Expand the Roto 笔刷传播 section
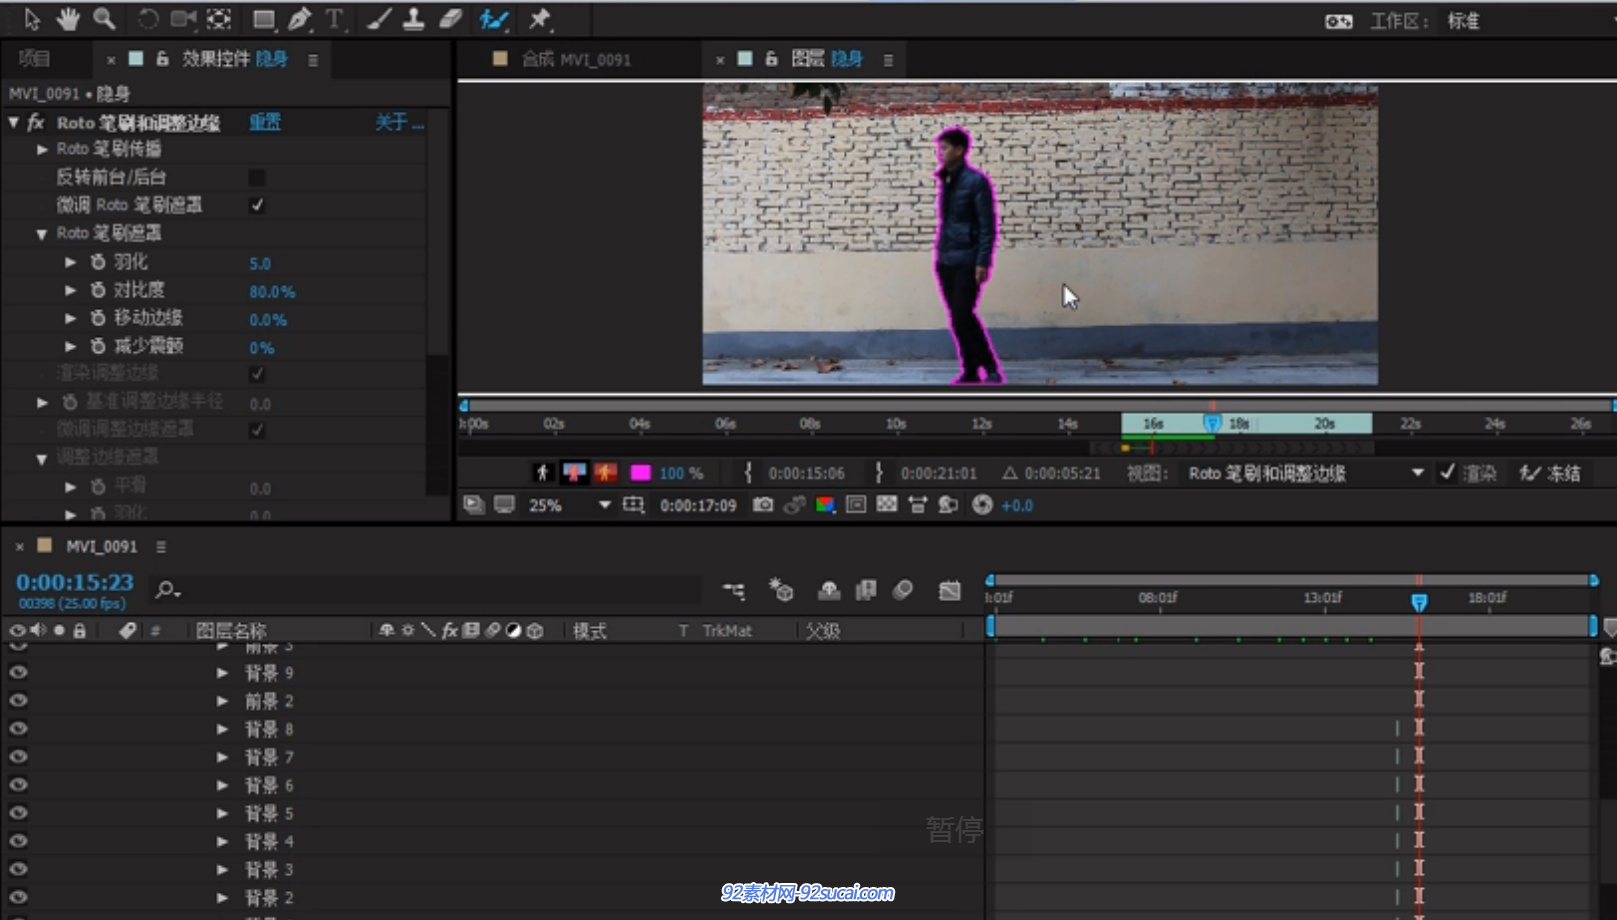 pyautogui.click(x=42, y=149)
